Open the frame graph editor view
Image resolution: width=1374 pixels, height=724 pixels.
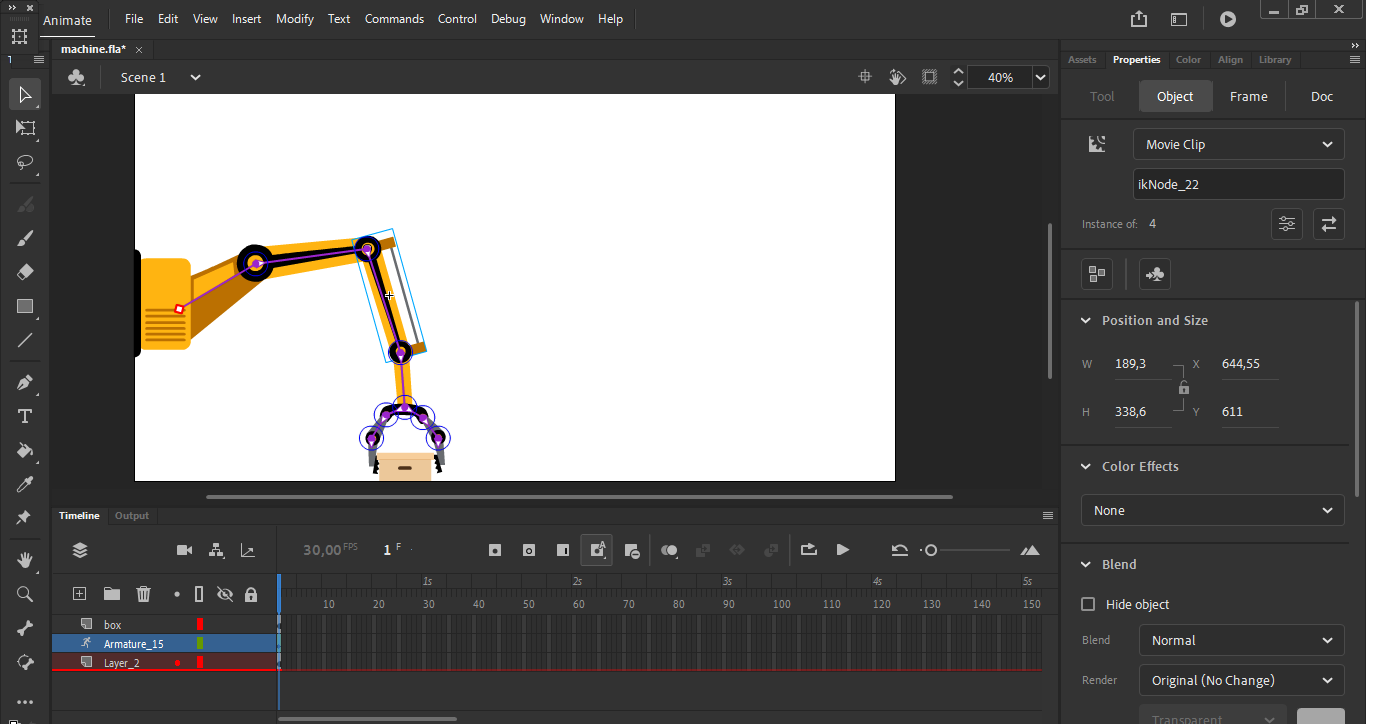point(247,550)
